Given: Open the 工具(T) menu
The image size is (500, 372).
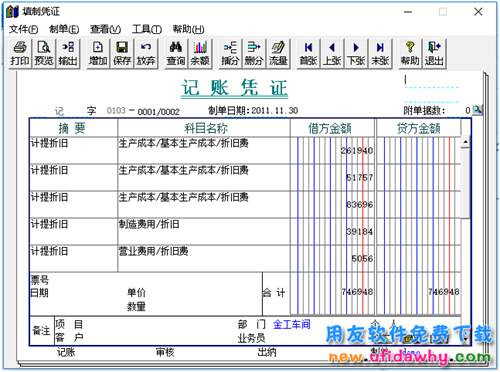Looking at the screenshot, I should [x=147, y=29].
